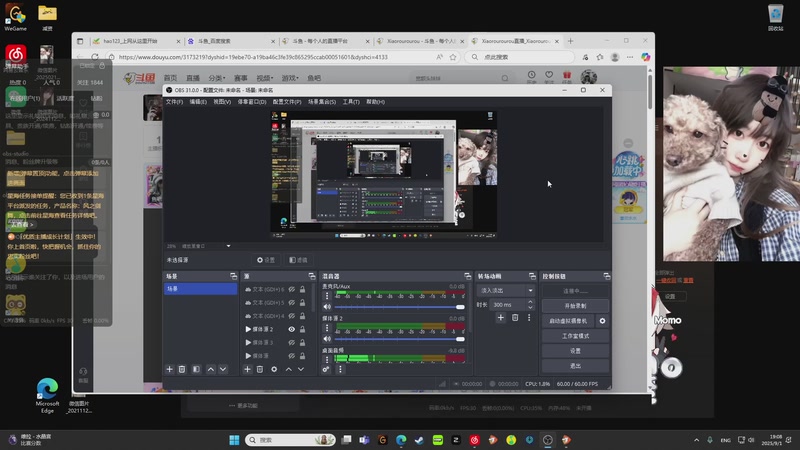Open Windows Start menu
Image resolution: width=800 pixels, height=450 pixels.
click(234, 440)
